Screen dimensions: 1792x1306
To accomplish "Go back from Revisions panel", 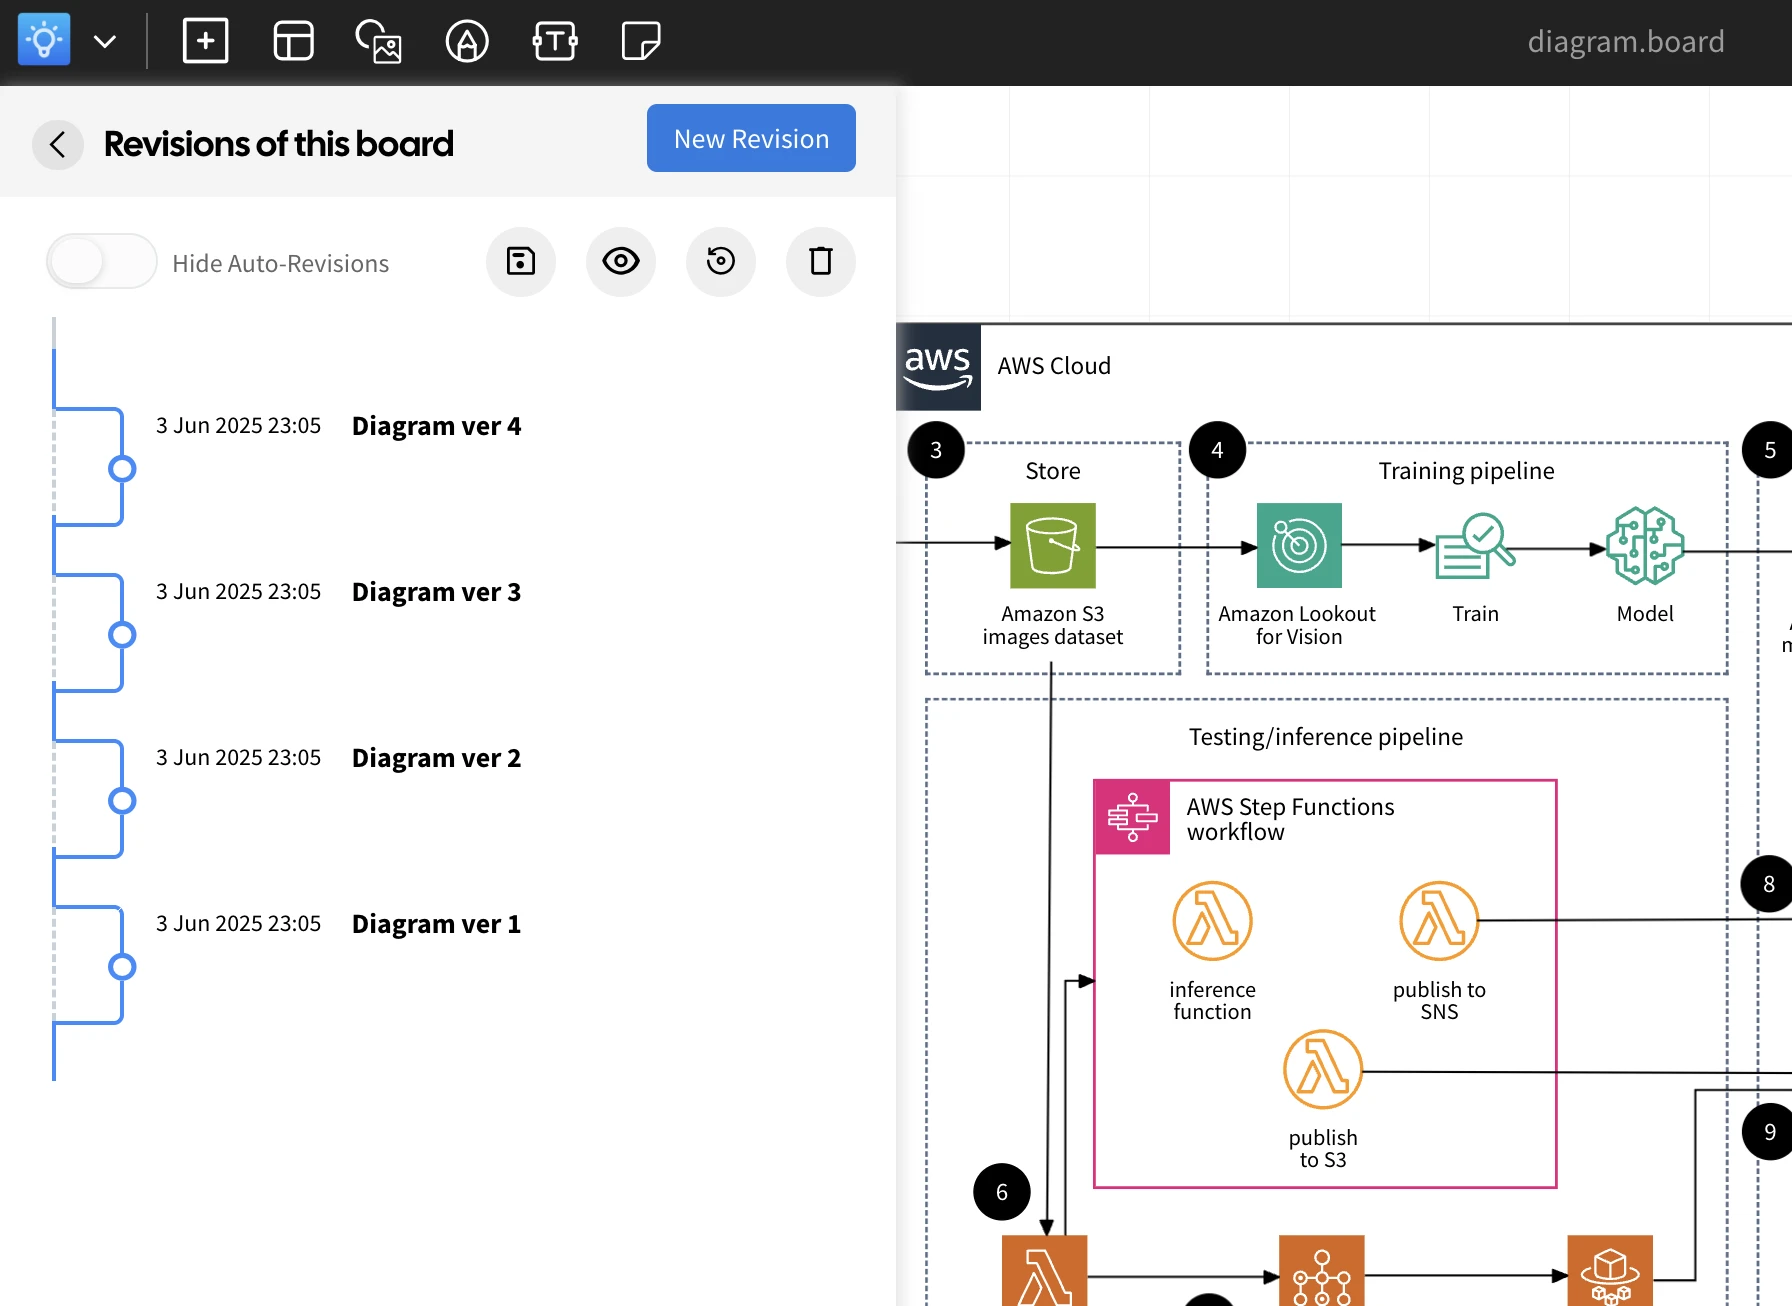I will tap(58, 144).
